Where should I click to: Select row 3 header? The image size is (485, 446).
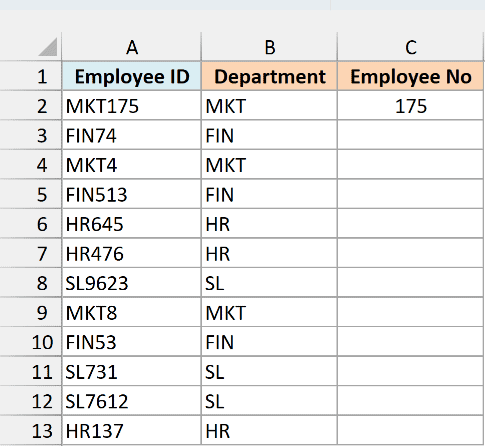point(31,135)
